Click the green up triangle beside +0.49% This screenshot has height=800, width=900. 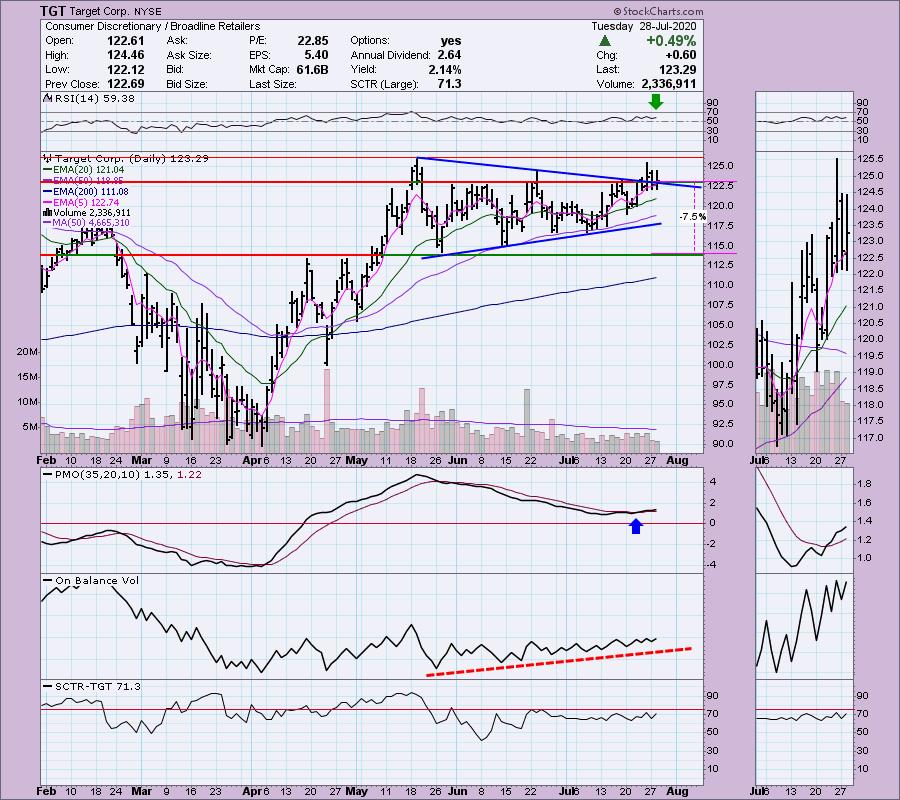pyautogui.click(x=604, y=41)
